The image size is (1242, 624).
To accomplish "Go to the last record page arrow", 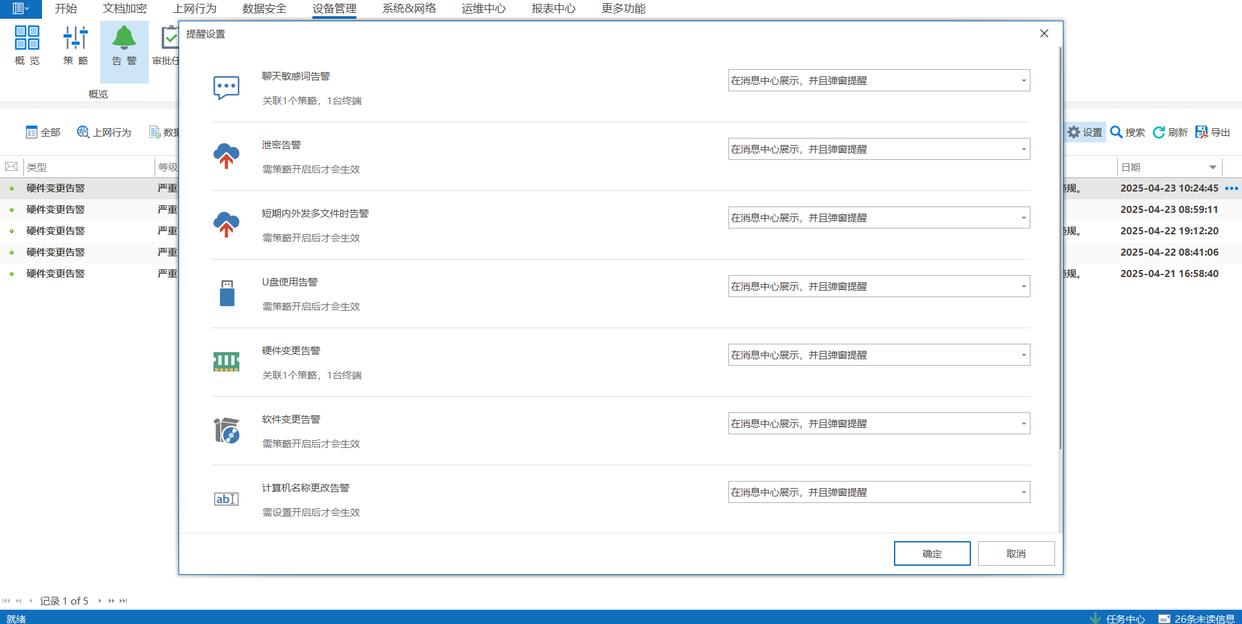I will [x=123, y=601].
